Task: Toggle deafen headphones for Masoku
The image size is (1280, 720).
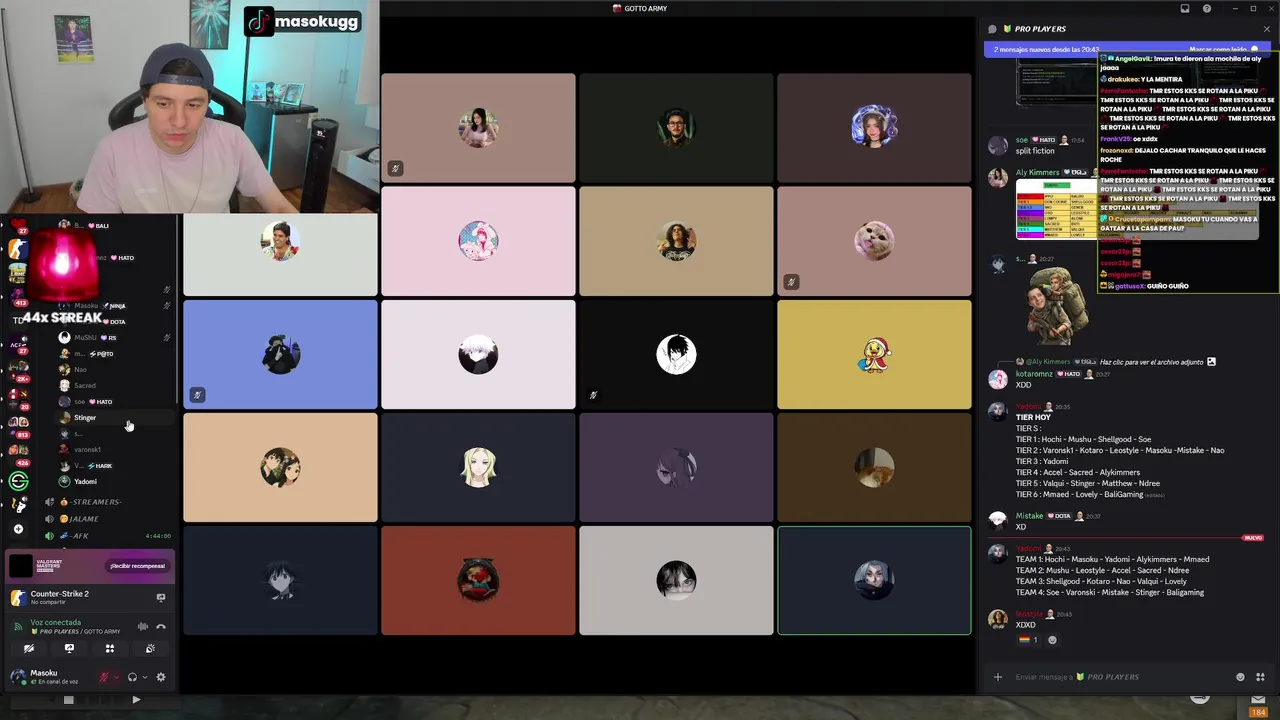Action: (132, 677)
